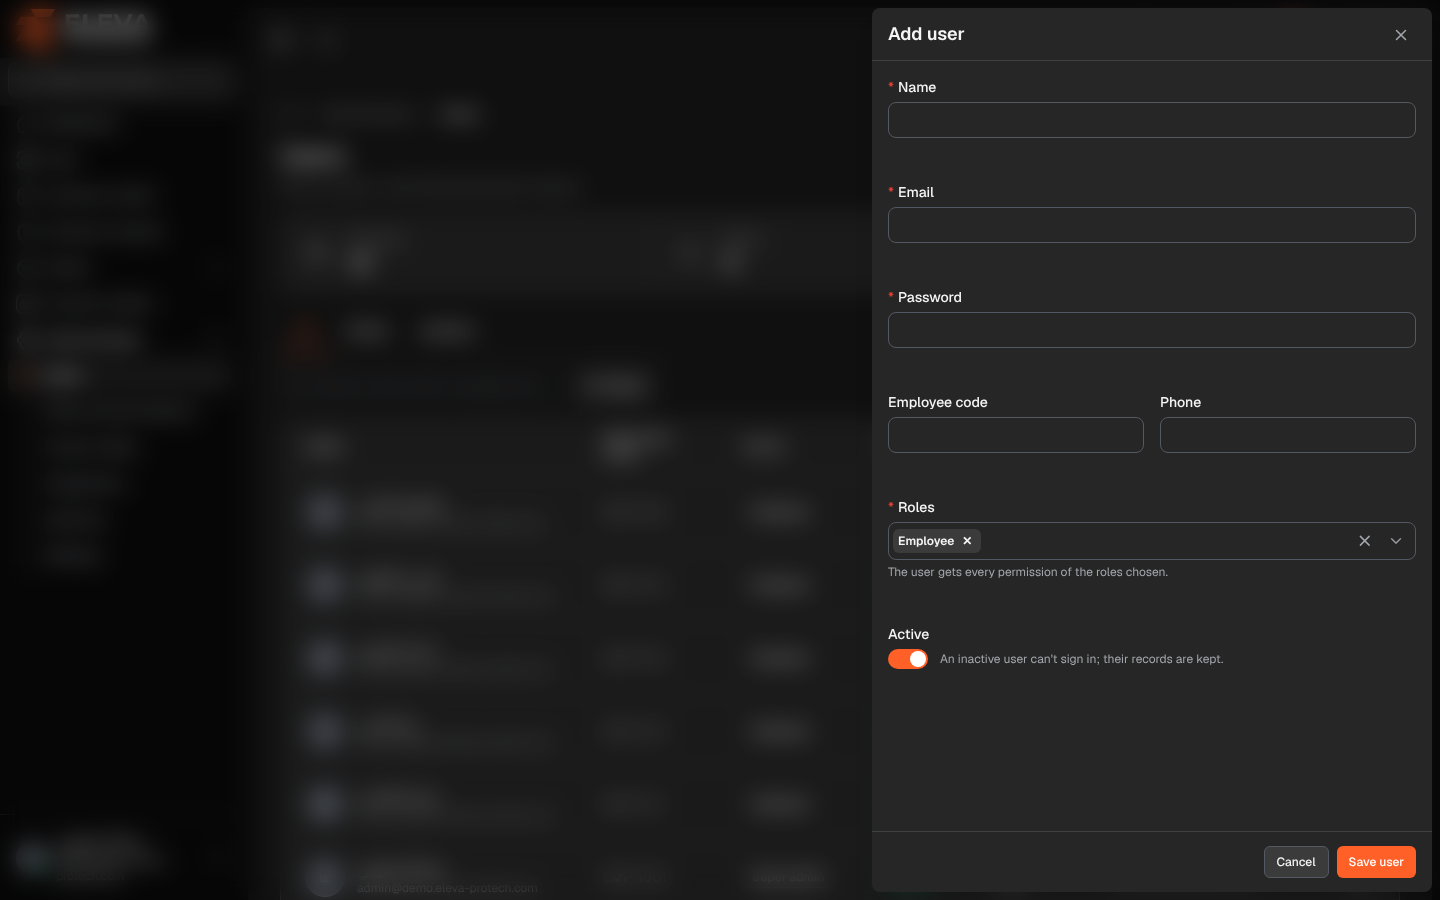Save the new user
This screenshot has height=900, width=1440.
(x=1376, y=862)
